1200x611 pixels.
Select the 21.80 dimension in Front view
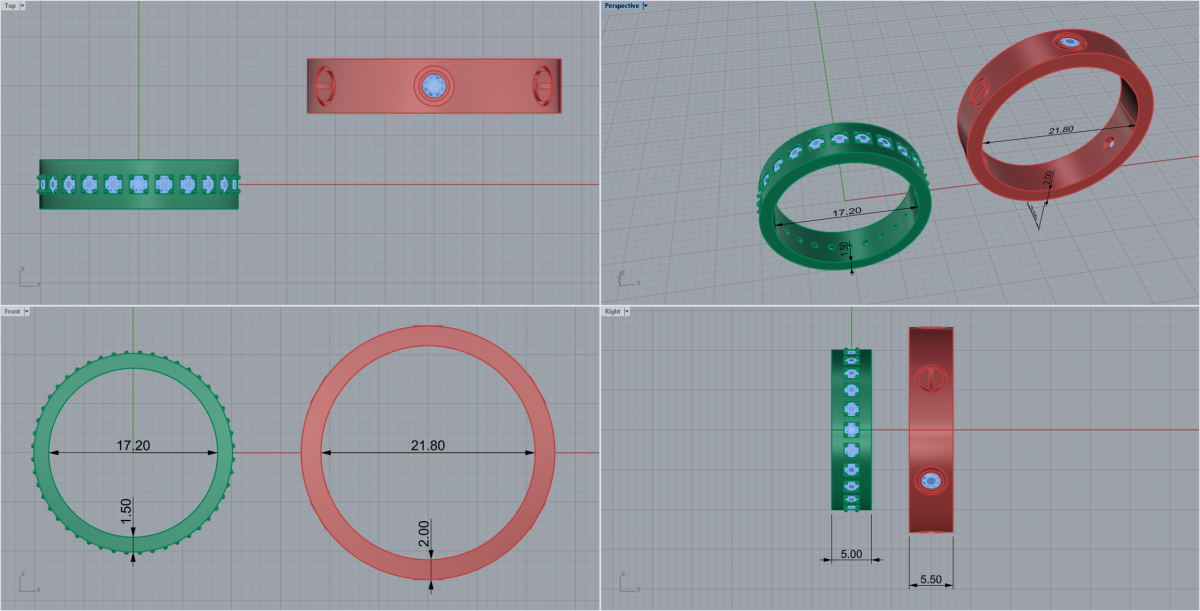(427, 445)
